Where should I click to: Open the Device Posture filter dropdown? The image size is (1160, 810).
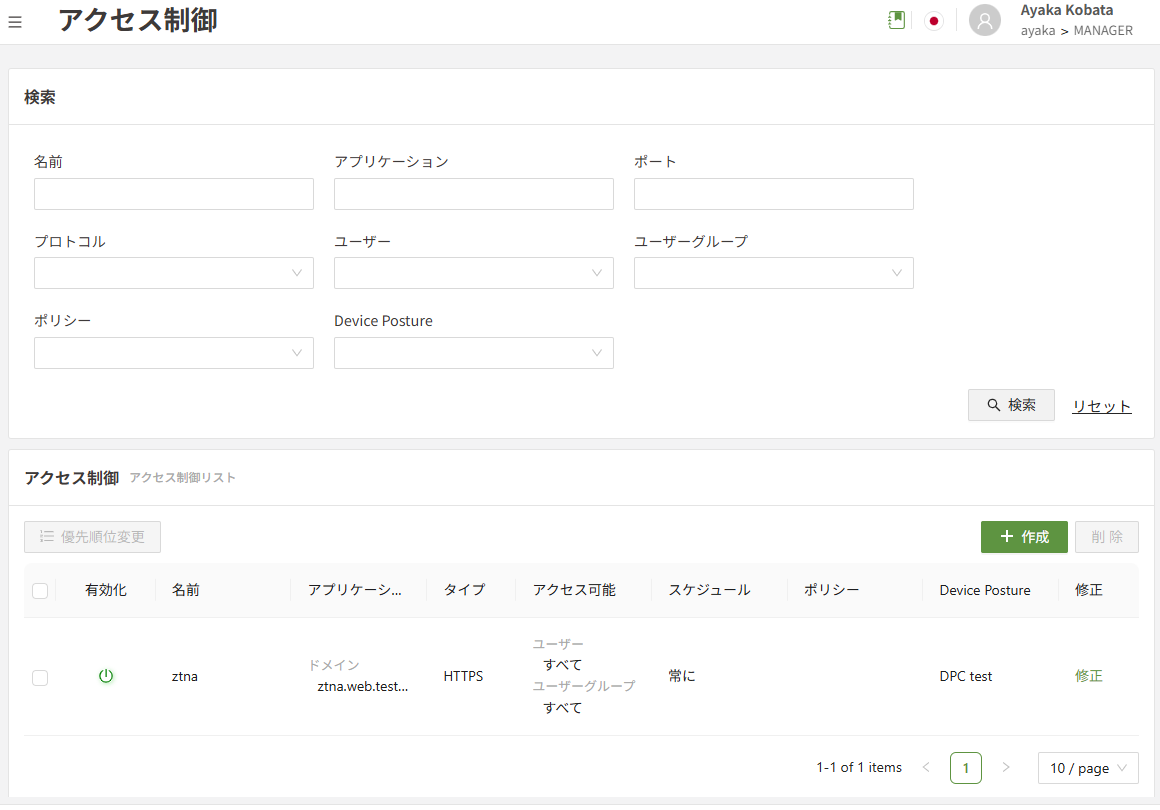click(474, 353)
